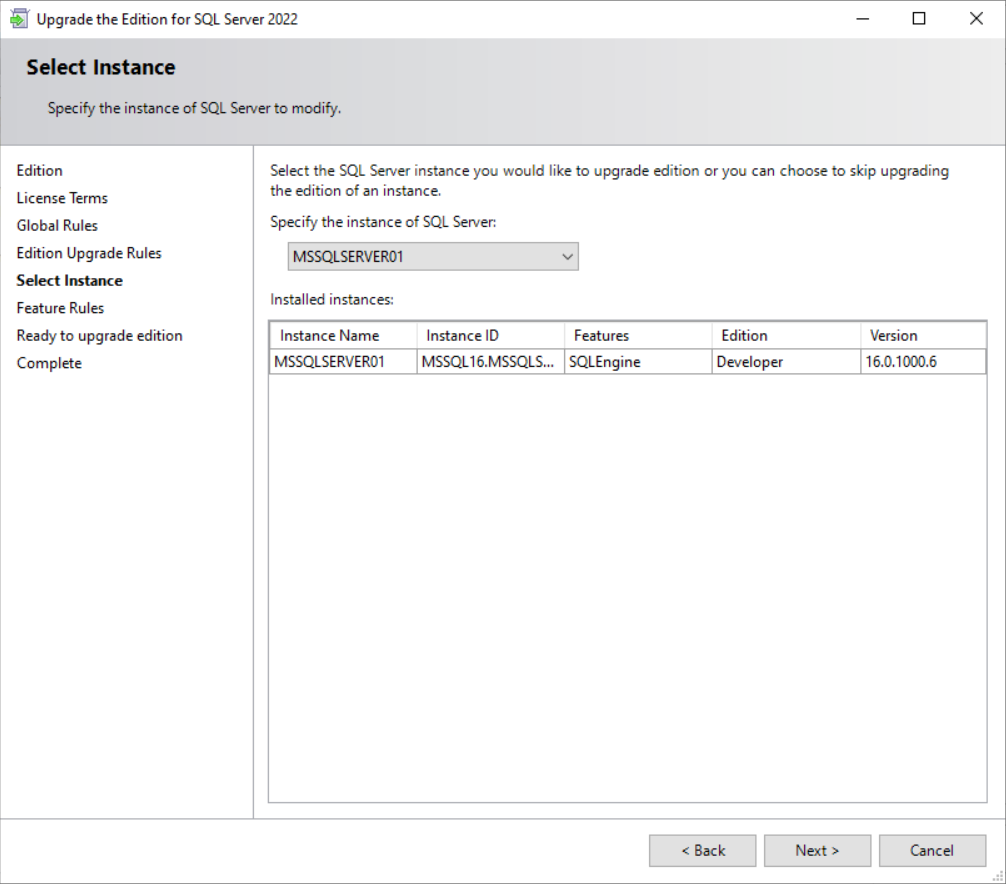Select the Complete step in sidebar
The image size is (1006, 884).
pyautogui.click(x=49, y=363)
